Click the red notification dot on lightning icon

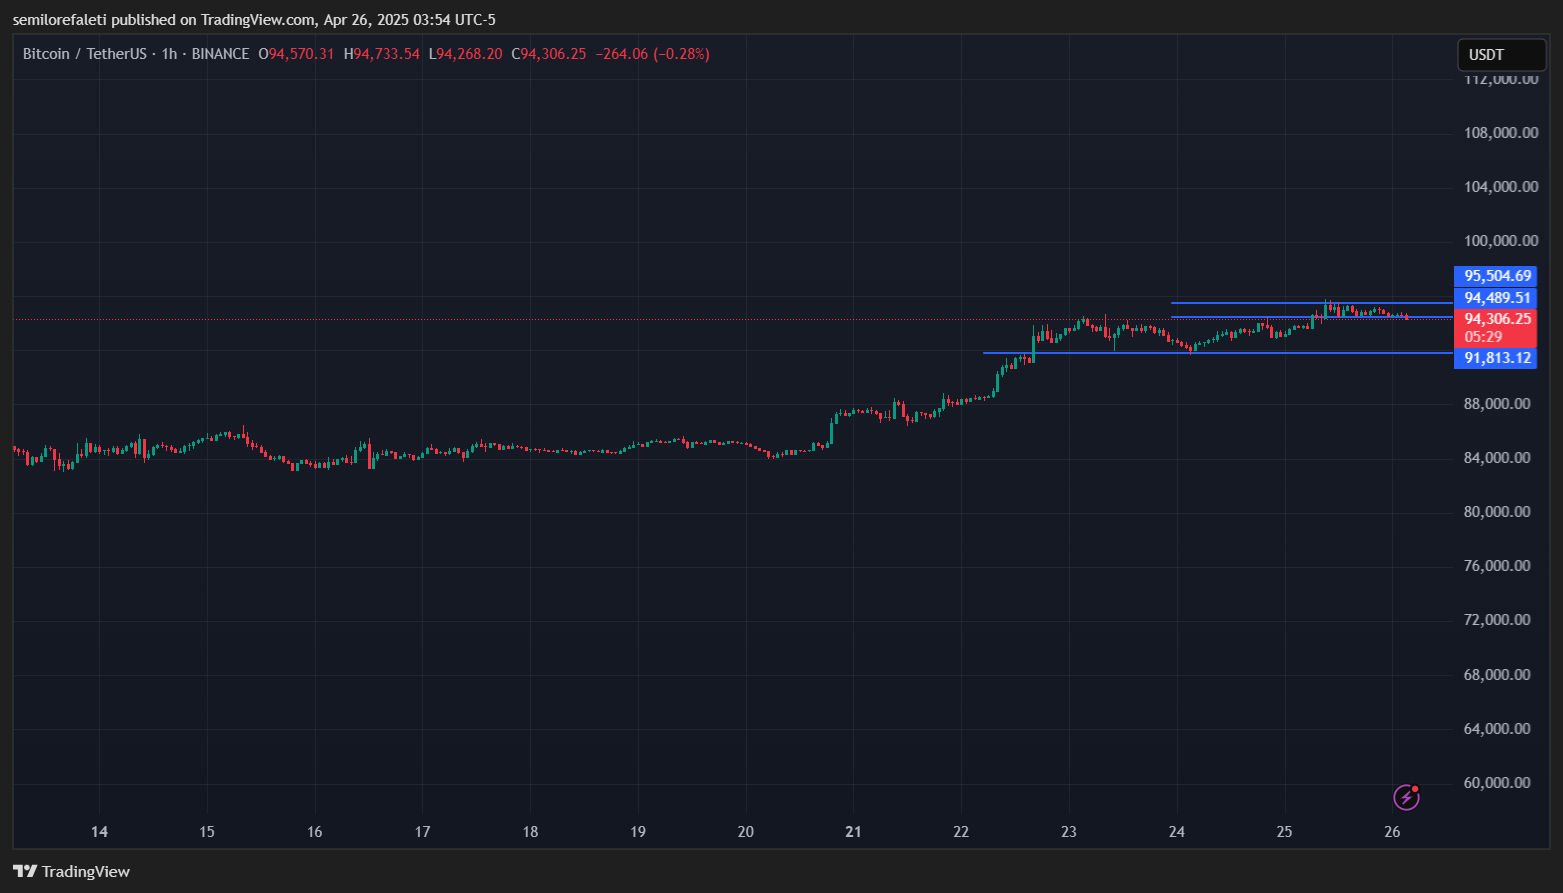pyautogui.click(x=1416, y=789)
